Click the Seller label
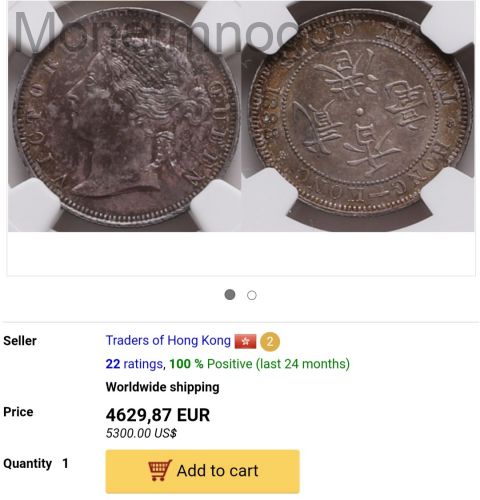This screenshot has width=480, height=500. (20, 341)
